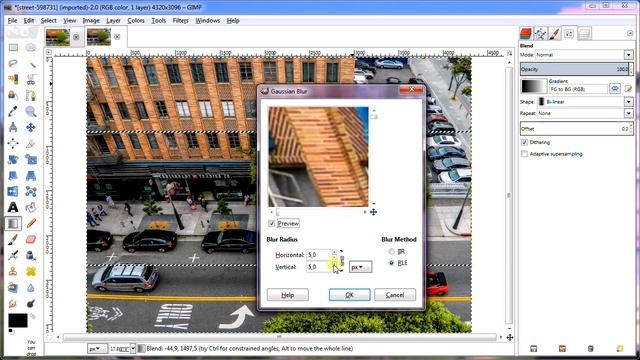The height and width of the screenshot is (360, 640).
Task: Select the Text tool
Action: click(x=13, y=207)
